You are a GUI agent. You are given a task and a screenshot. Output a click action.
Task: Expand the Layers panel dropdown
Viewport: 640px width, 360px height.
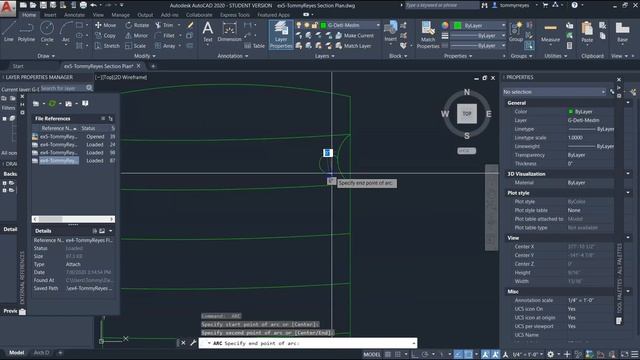[x=324, y=56]
